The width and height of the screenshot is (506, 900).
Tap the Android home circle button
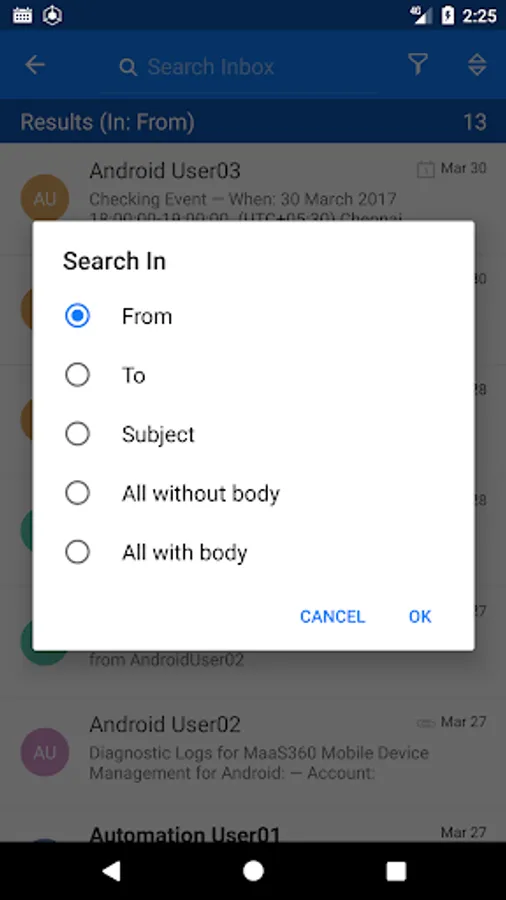click(x=253, y=871)
